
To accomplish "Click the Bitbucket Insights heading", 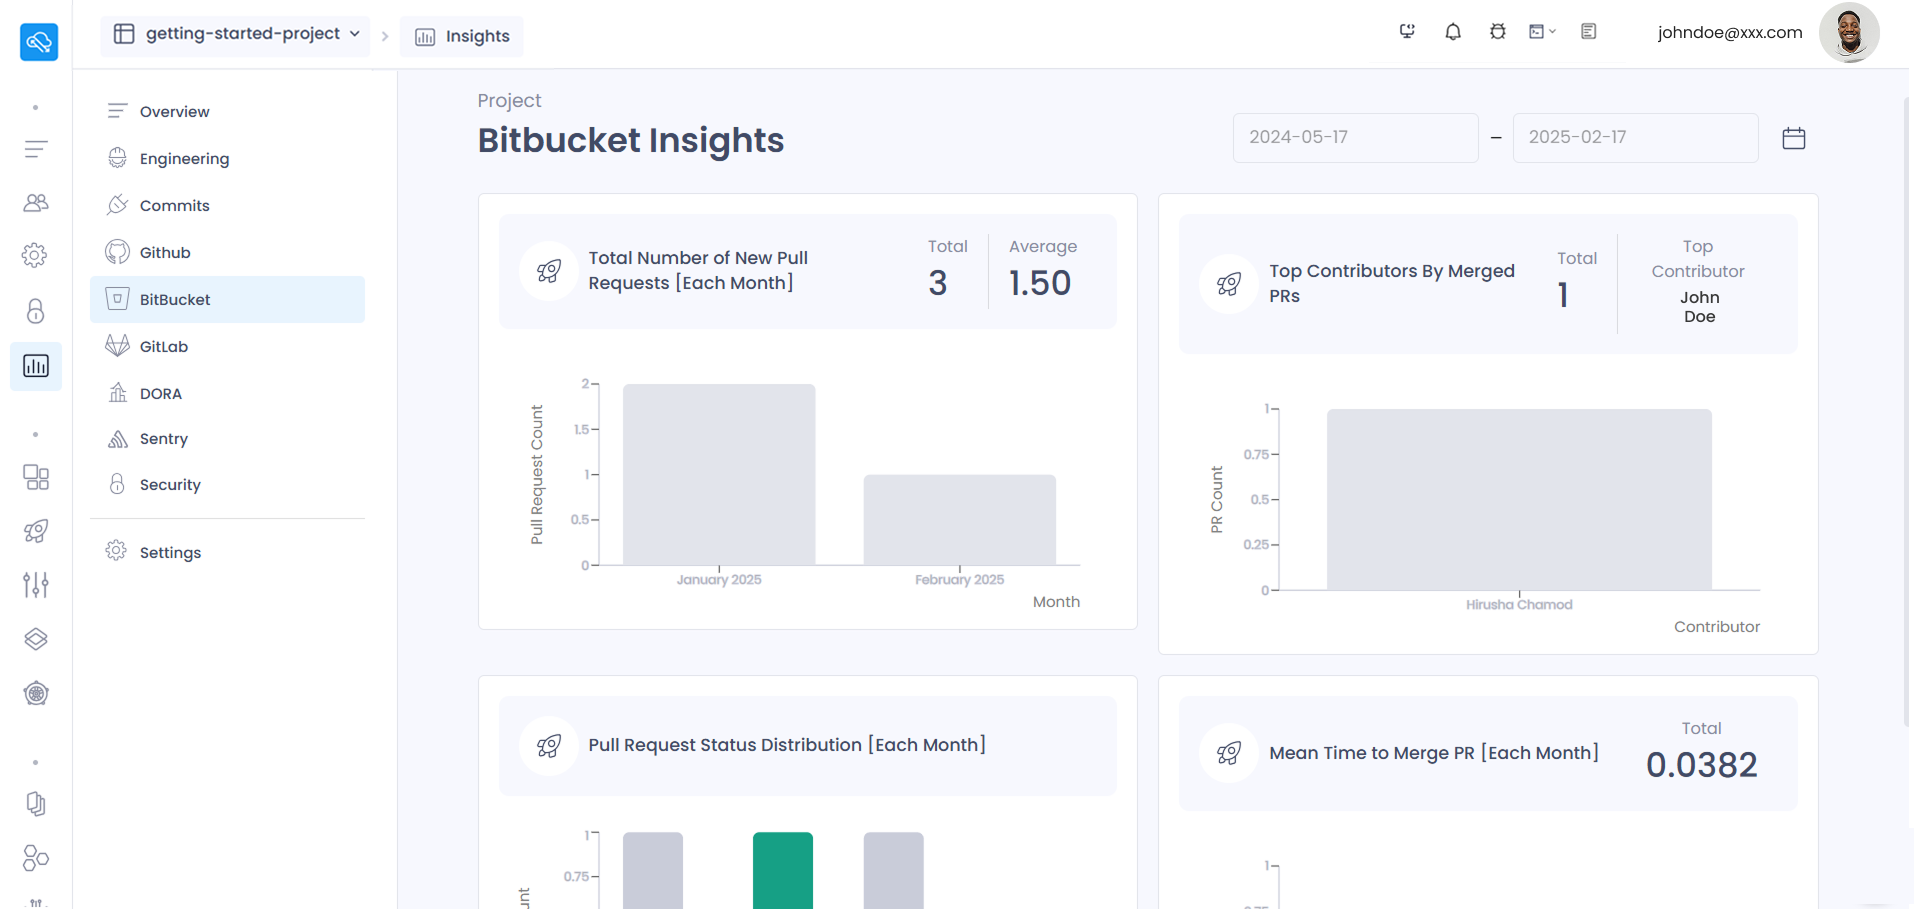I will pyautogui.click(x=631, y=140).
